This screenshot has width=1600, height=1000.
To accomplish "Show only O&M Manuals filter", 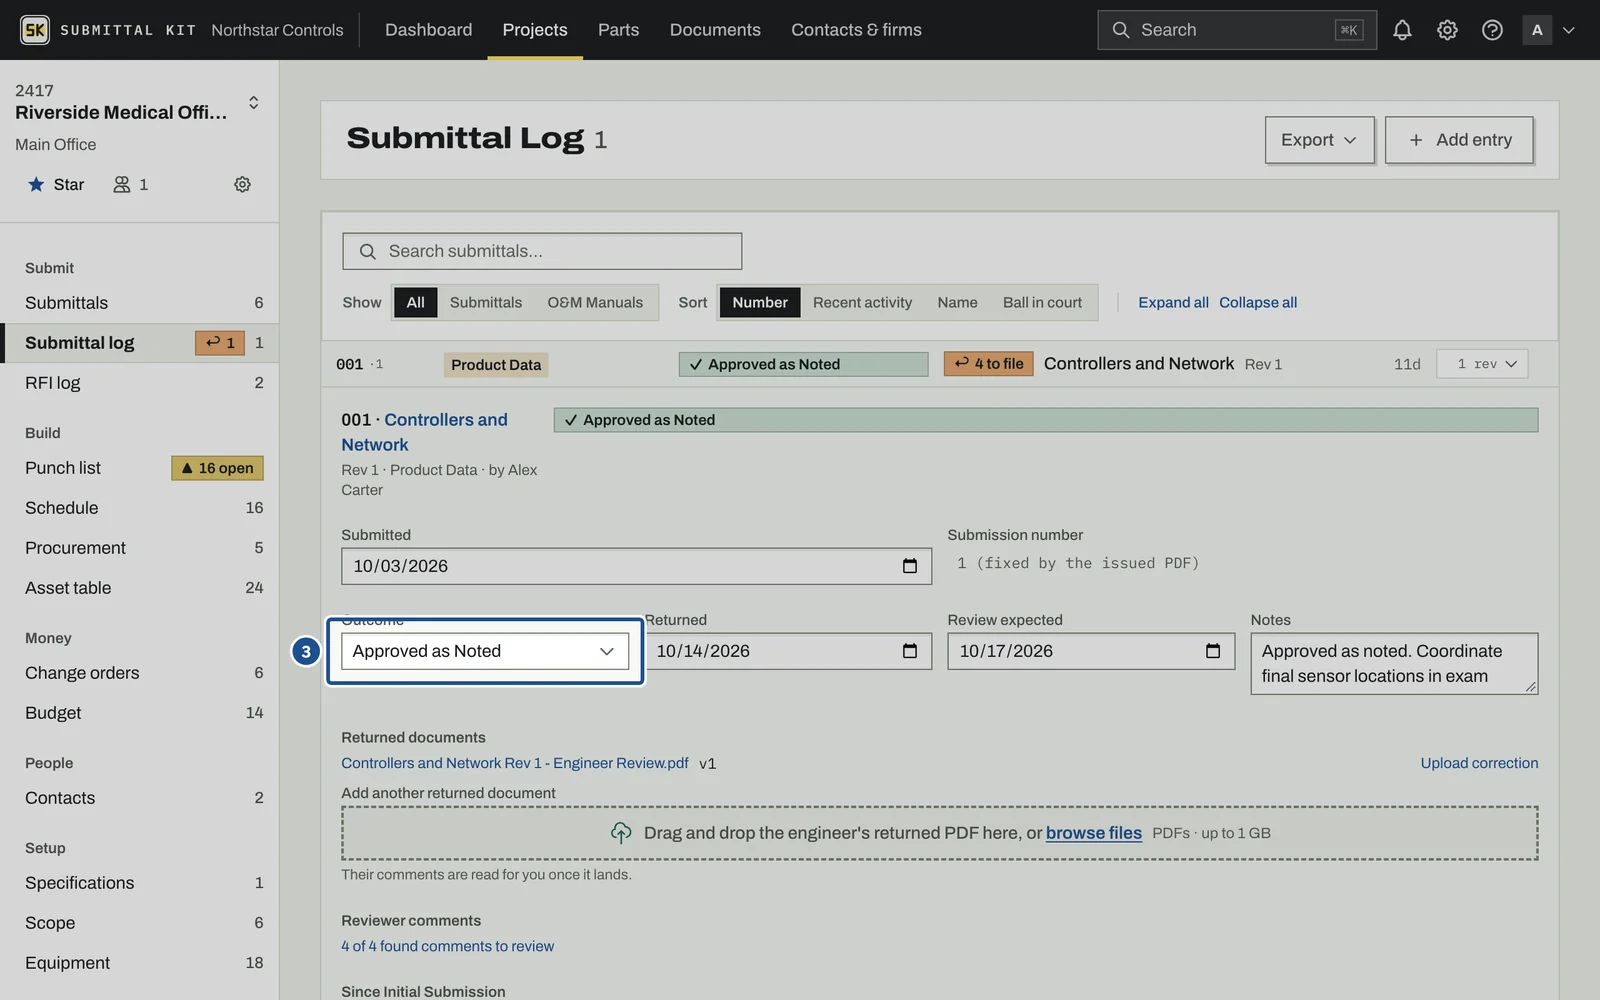I will coord(595,302).
